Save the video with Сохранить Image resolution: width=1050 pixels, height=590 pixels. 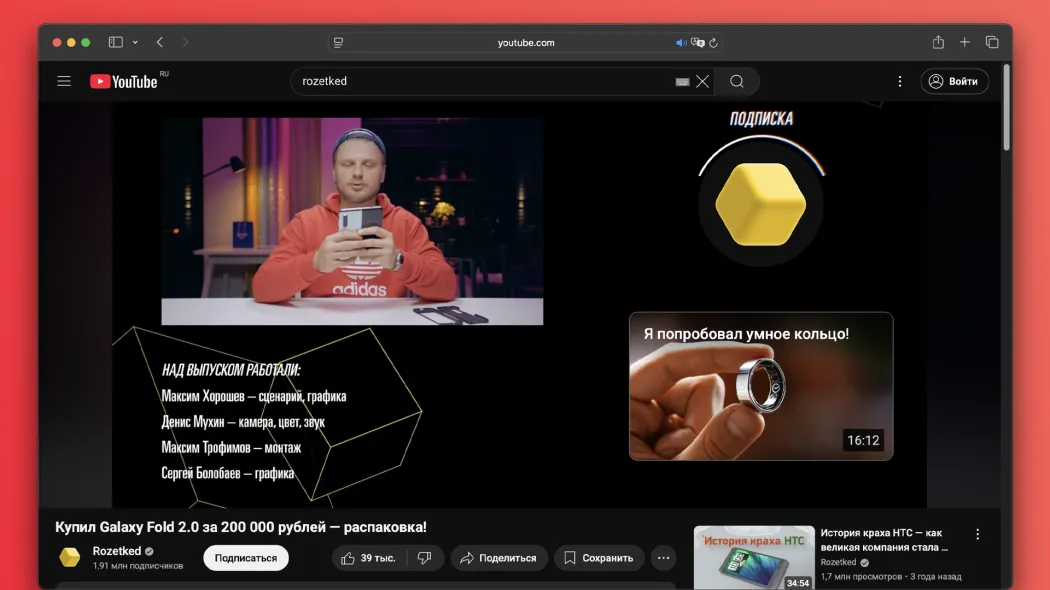point(599,558)
